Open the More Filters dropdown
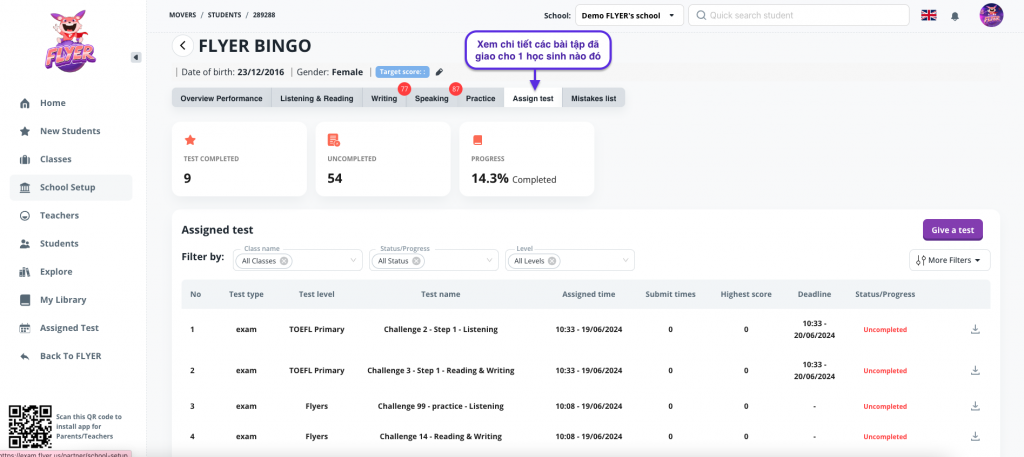The image size is (1024, 457). click(x=949, y=260)
